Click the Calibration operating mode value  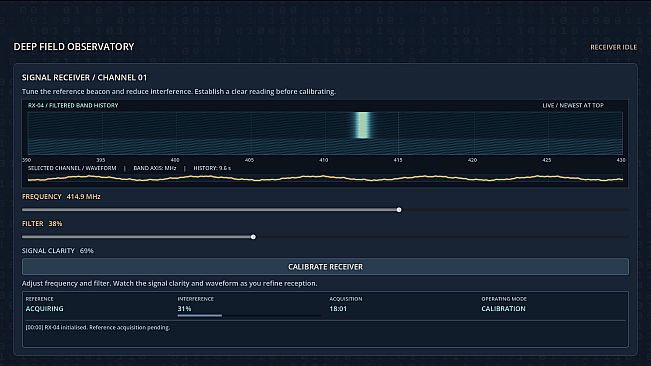pos(503,309)
